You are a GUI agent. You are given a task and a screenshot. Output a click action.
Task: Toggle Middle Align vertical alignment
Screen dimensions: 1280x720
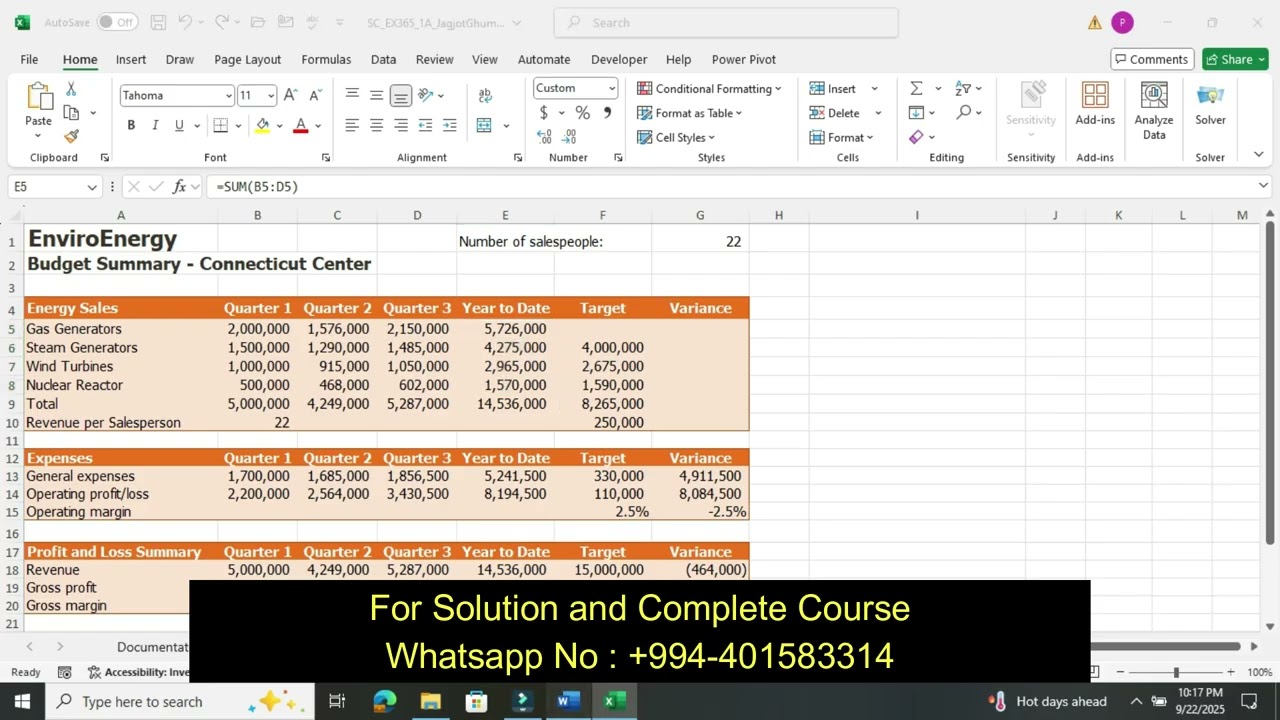tap(376, 95)
